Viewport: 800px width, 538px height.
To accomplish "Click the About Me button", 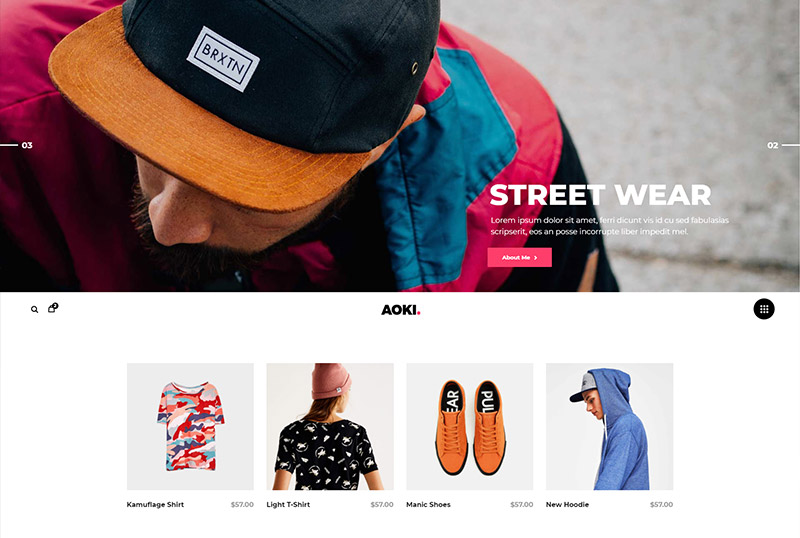I will (519, 257).
